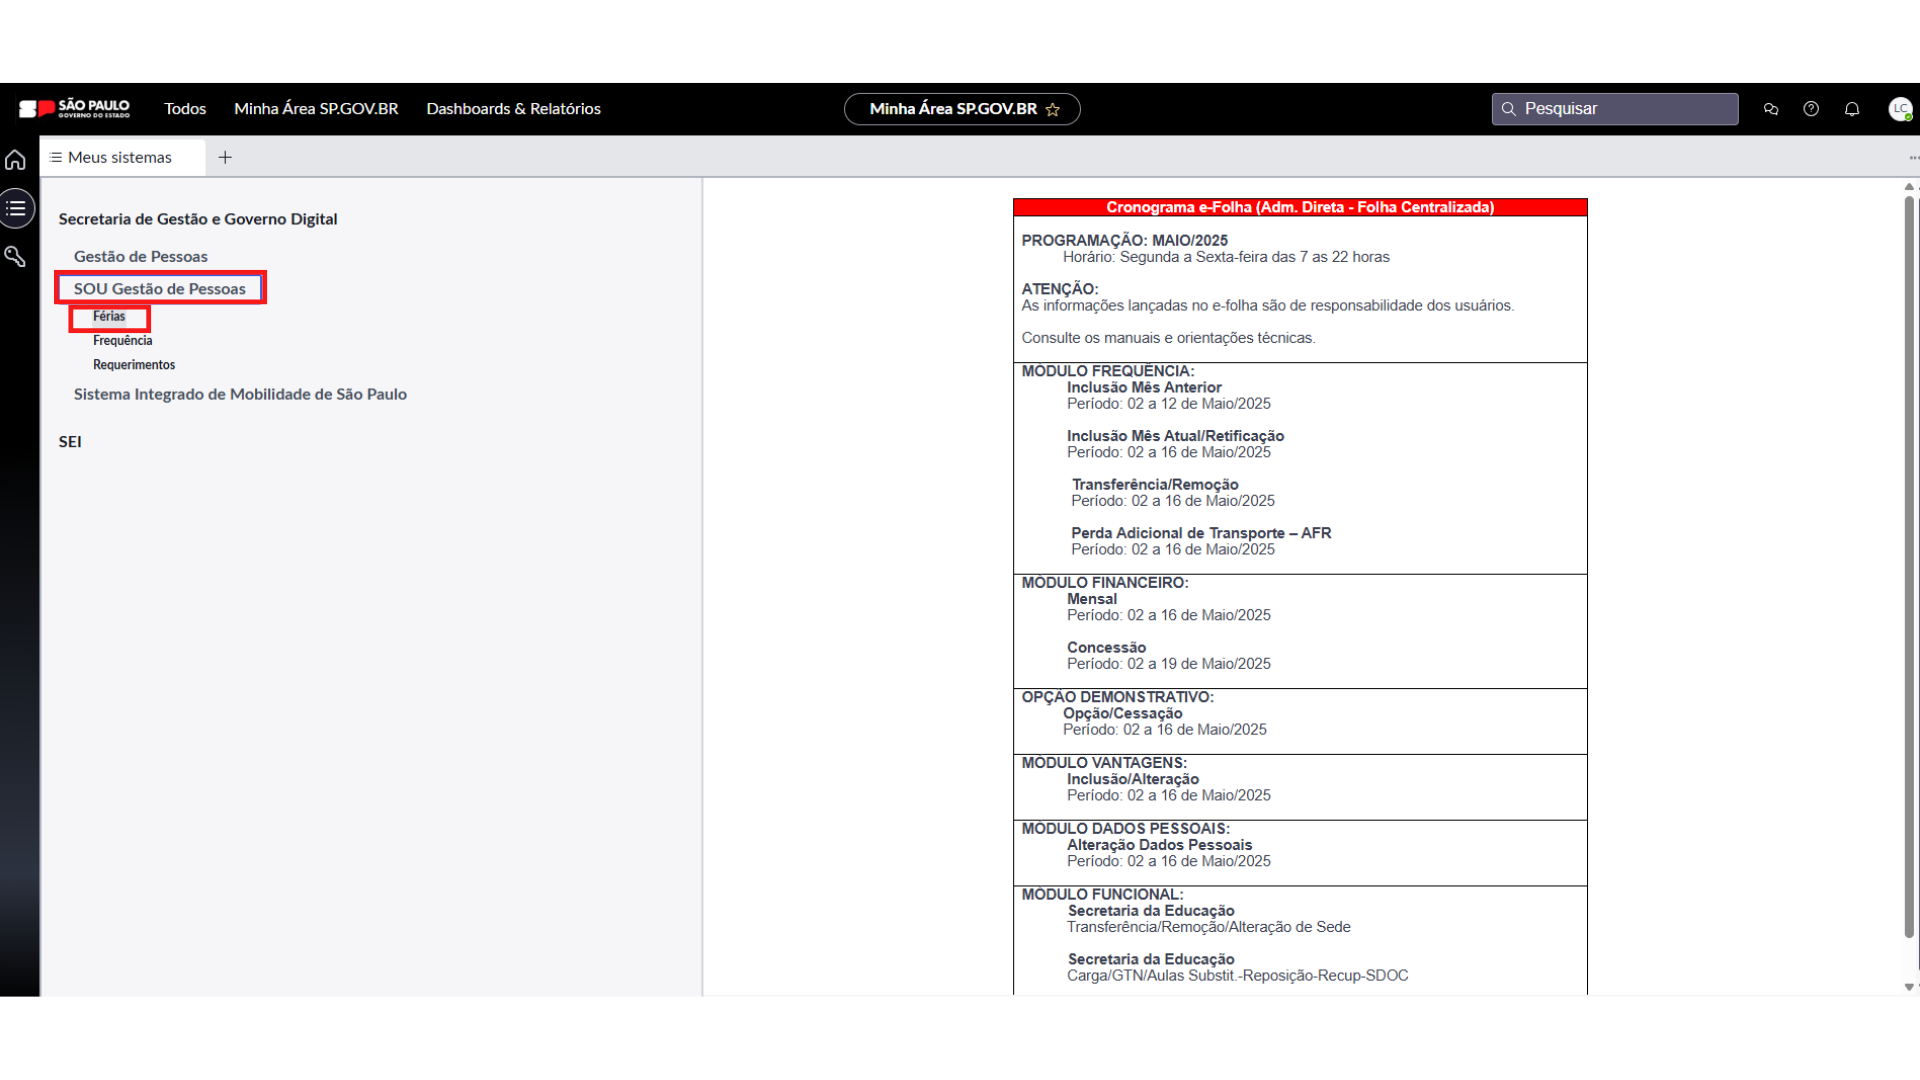Image resolution: width=1920 pixels, height=1080 pixels.
Task: Click Sistema Integrado de Mobilidade de São Paulo
Action: [x=240, y=394]
